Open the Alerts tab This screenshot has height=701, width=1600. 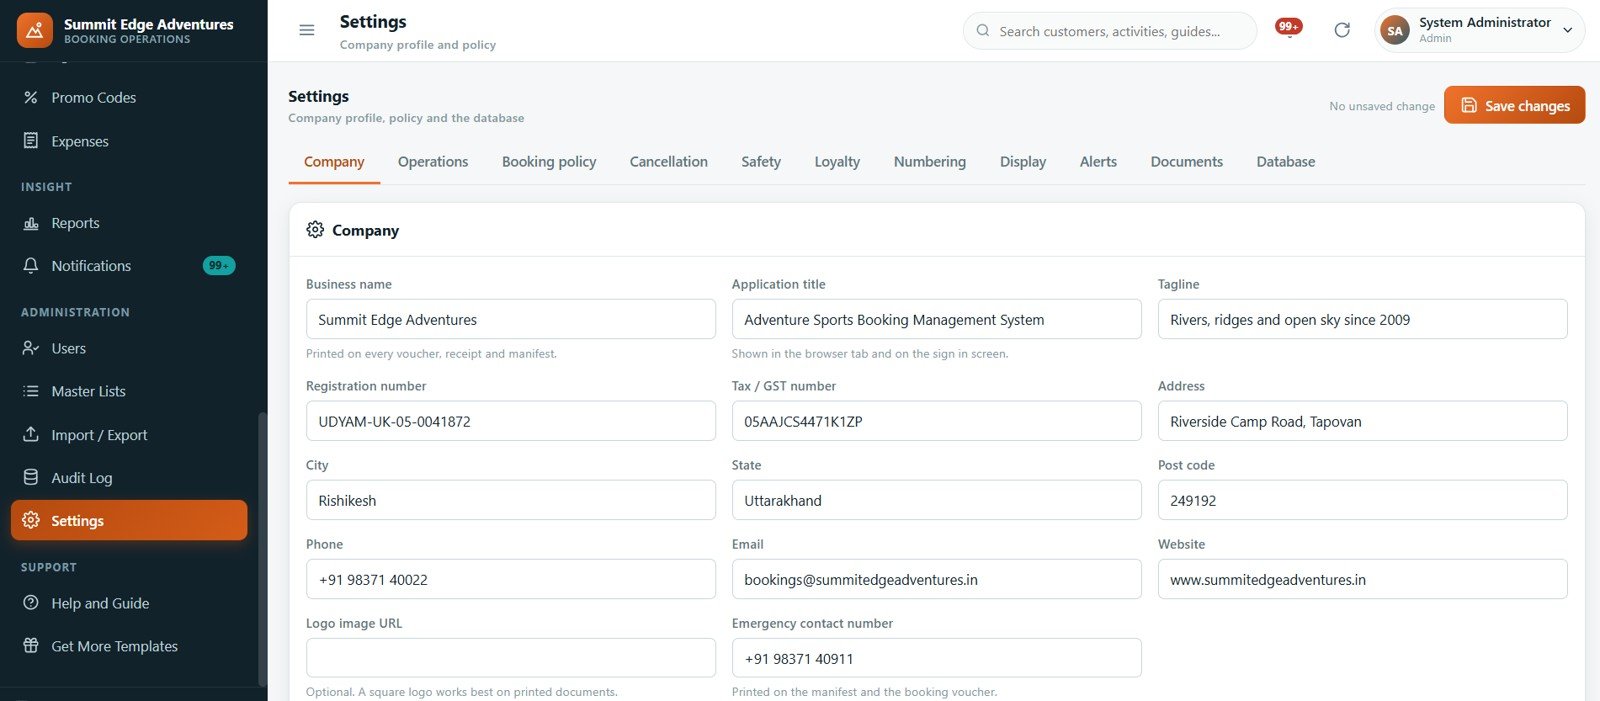pos(1098,162)
